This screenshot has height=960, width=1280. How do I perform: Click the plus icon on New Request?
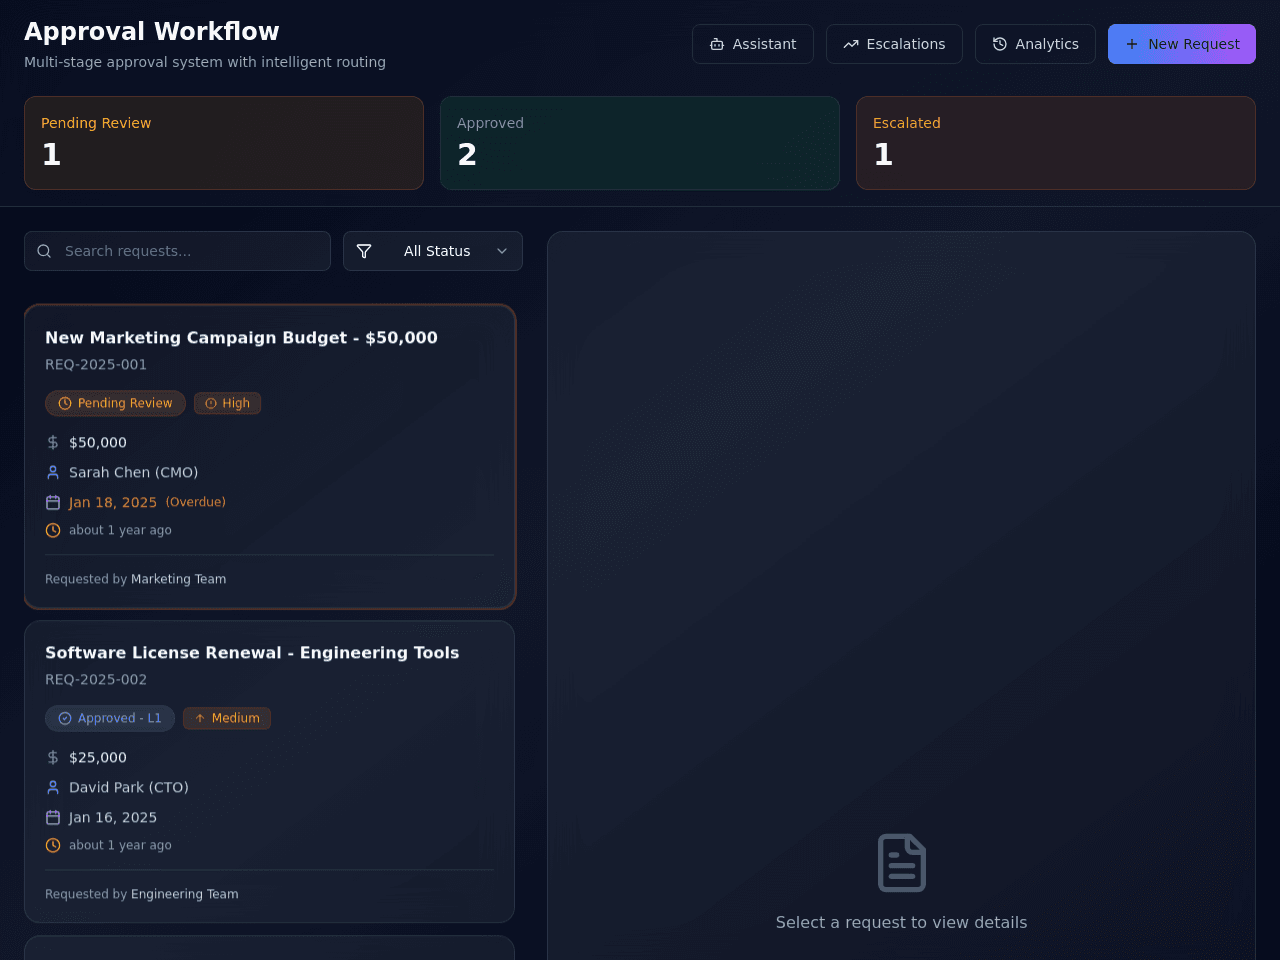coord(1132,44)
